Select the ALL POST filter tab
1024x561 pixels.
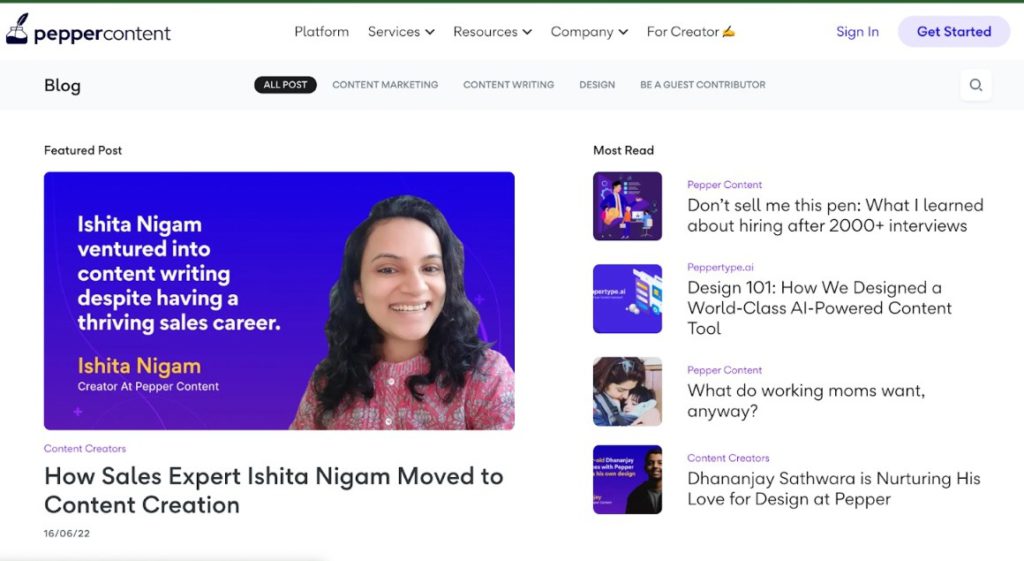(285, 85)
